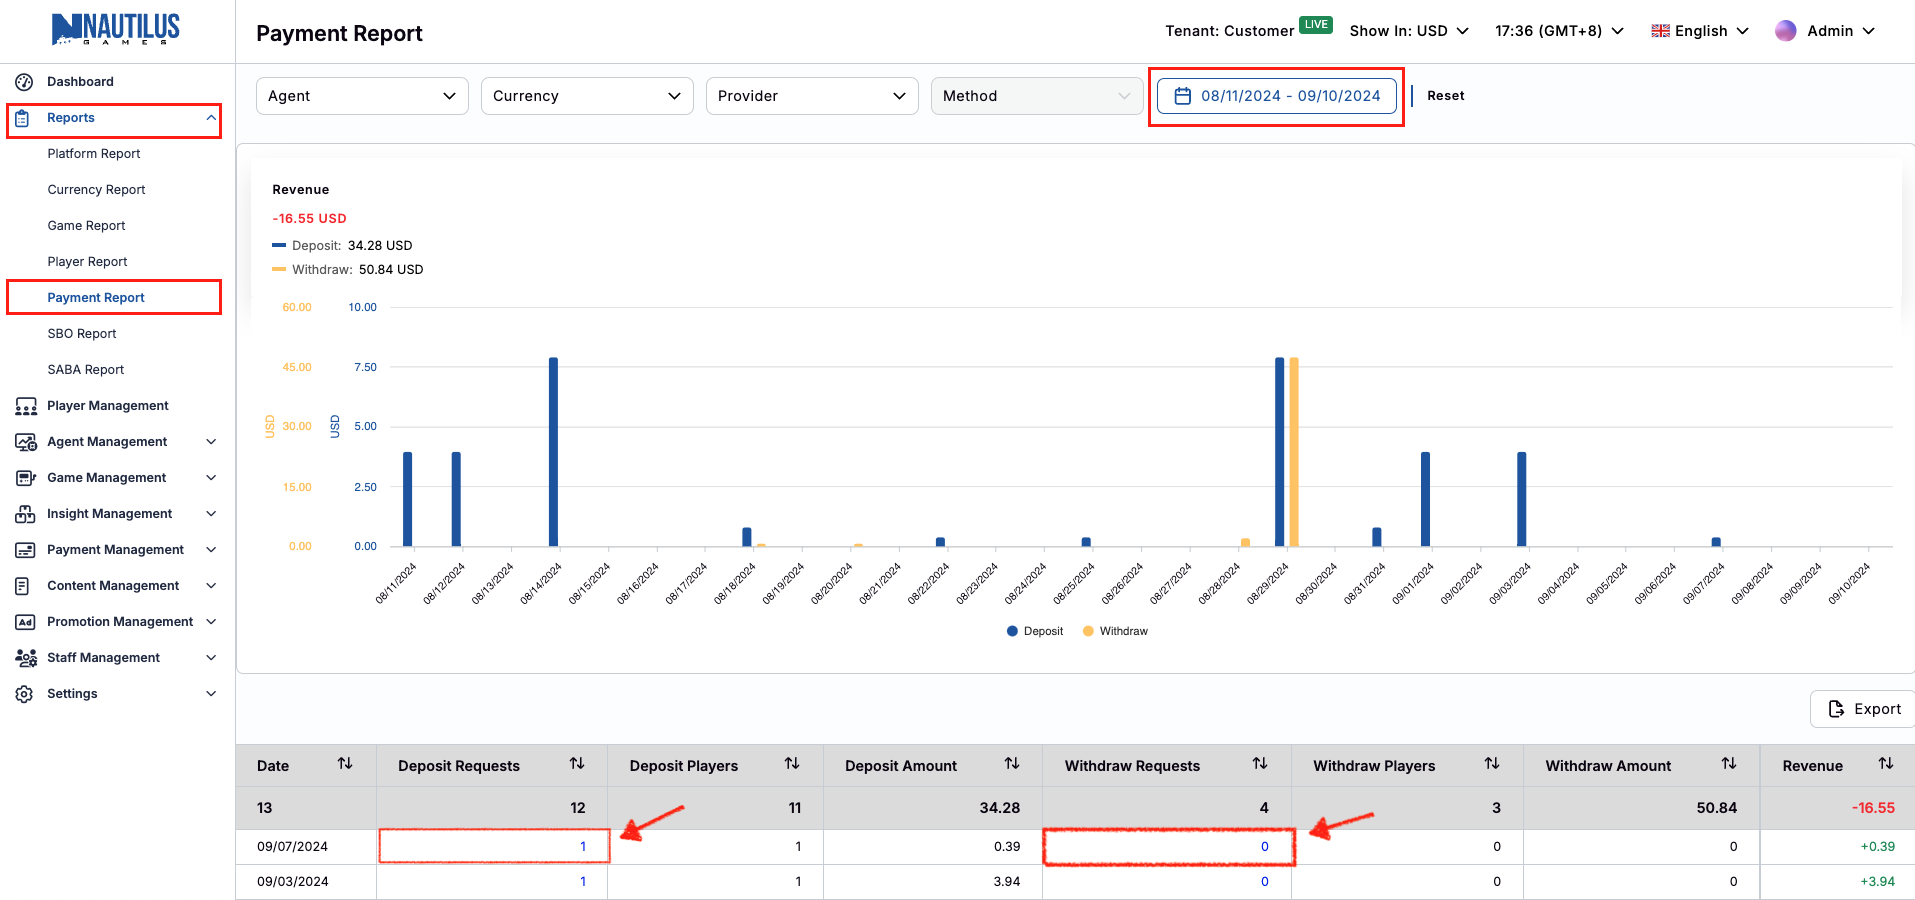Image resolution: width=1915 pixels, height=900 pixels.
Task: Click the Nautilus Games logo
Action: point(115,29)
